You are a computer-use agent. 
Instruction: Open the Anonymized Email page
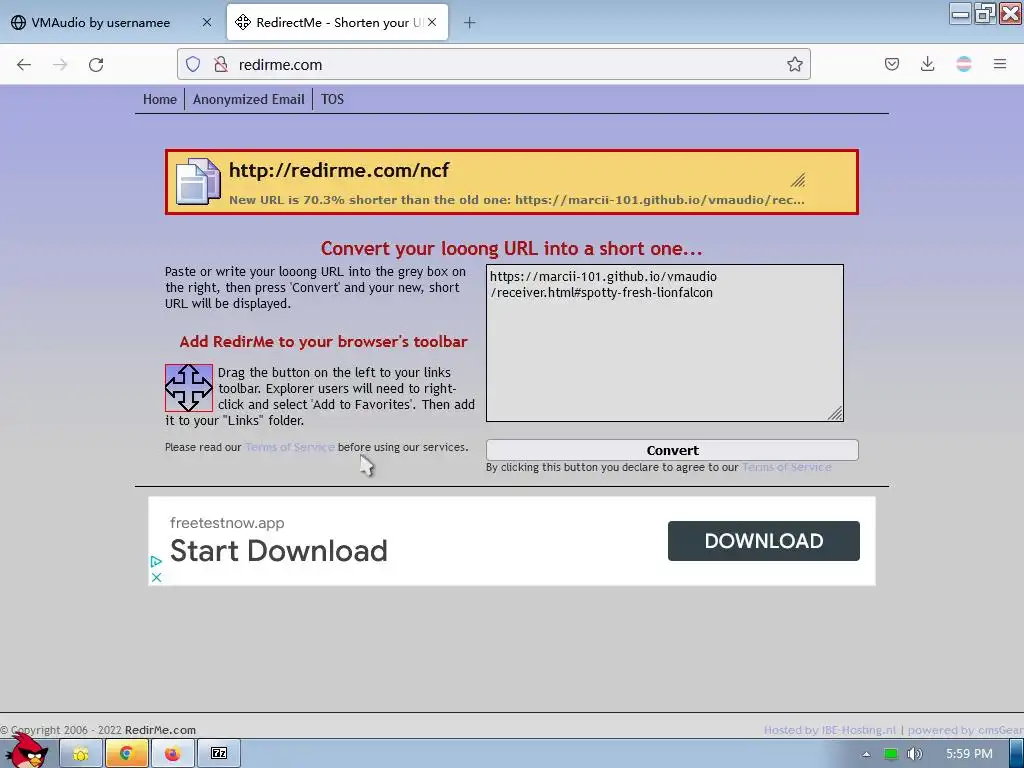(x=248, y=99)
